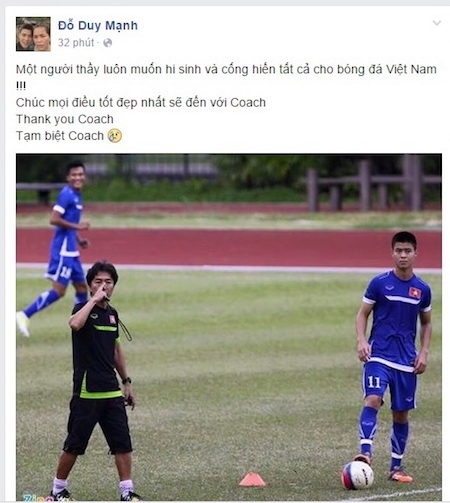Click the Zing watermark logo on the photo
This screenshot has height=503, width=450.
38,498
